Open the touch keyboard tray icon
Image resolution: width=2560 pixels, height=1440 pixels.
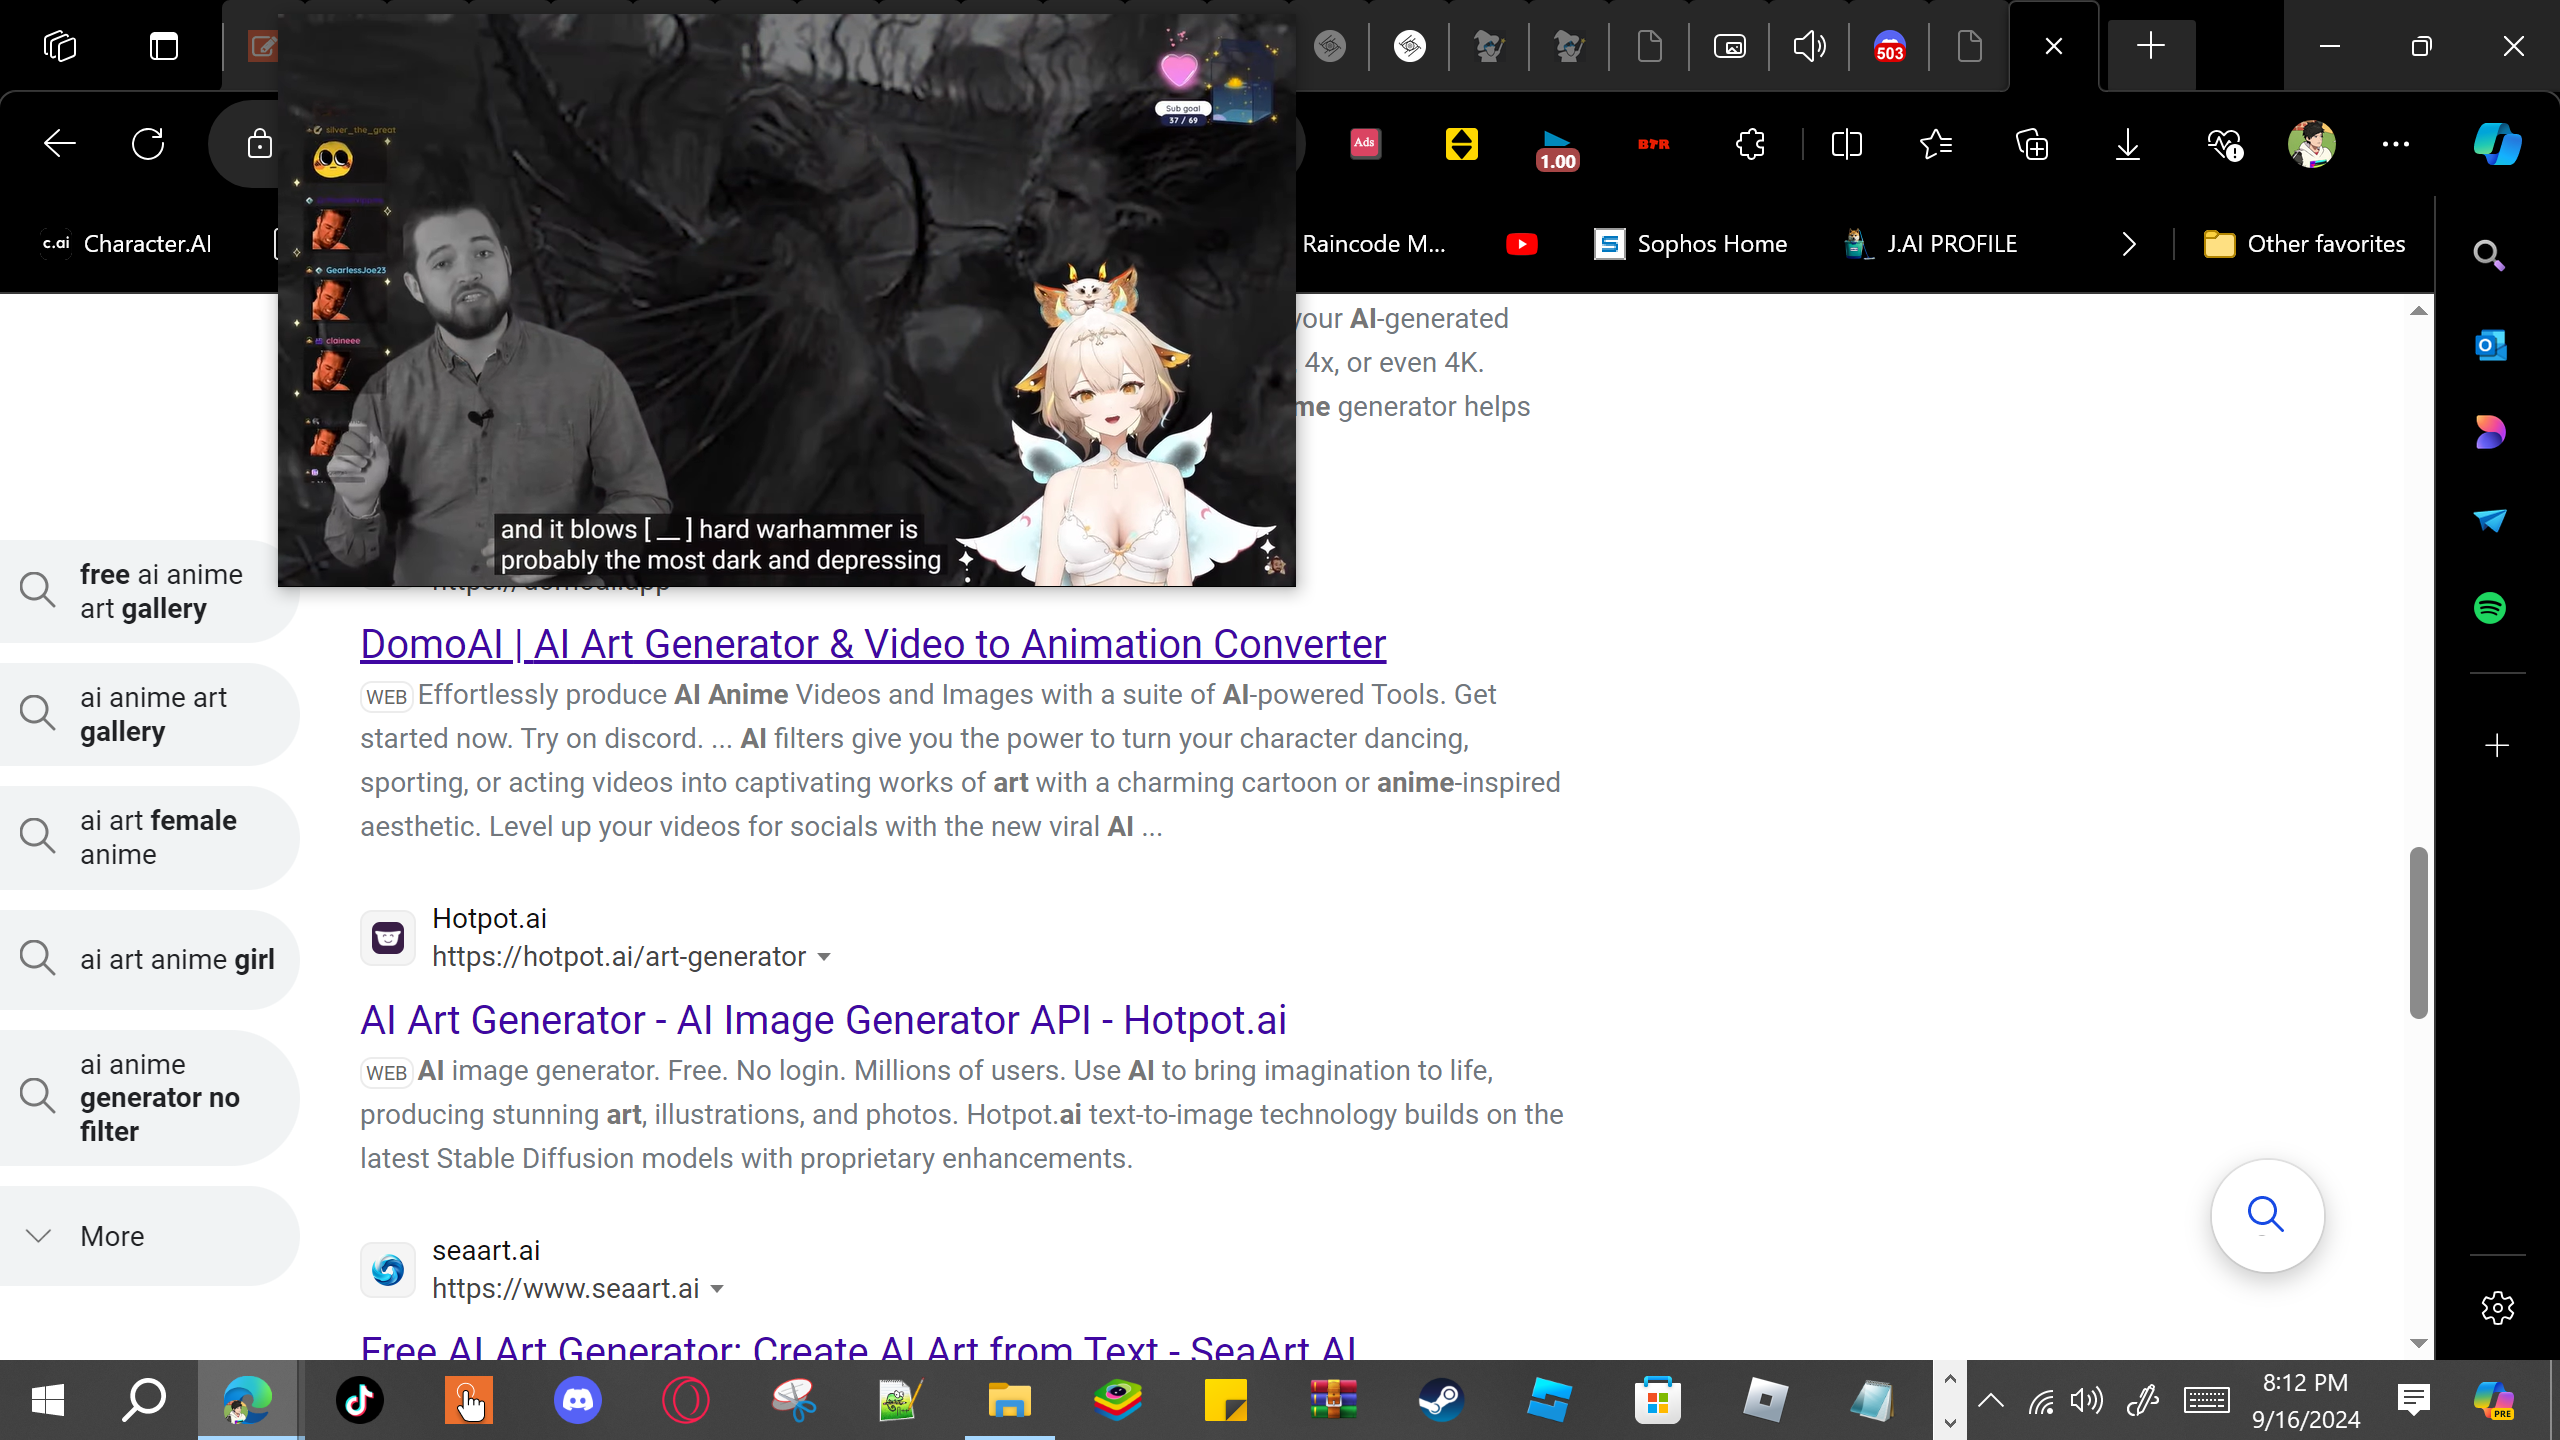tap(2205, 1400)
